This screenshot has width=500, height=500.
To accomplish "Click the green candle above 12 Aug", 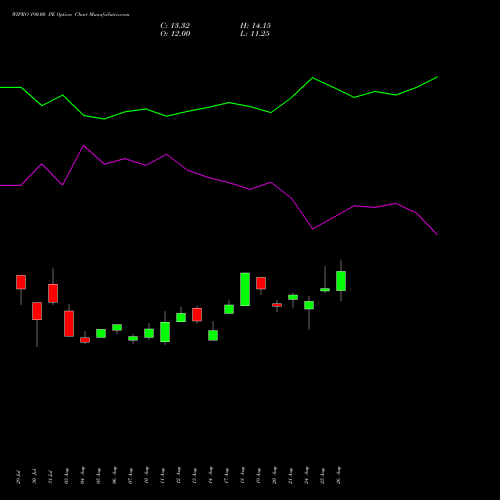I will click(181, 317).
